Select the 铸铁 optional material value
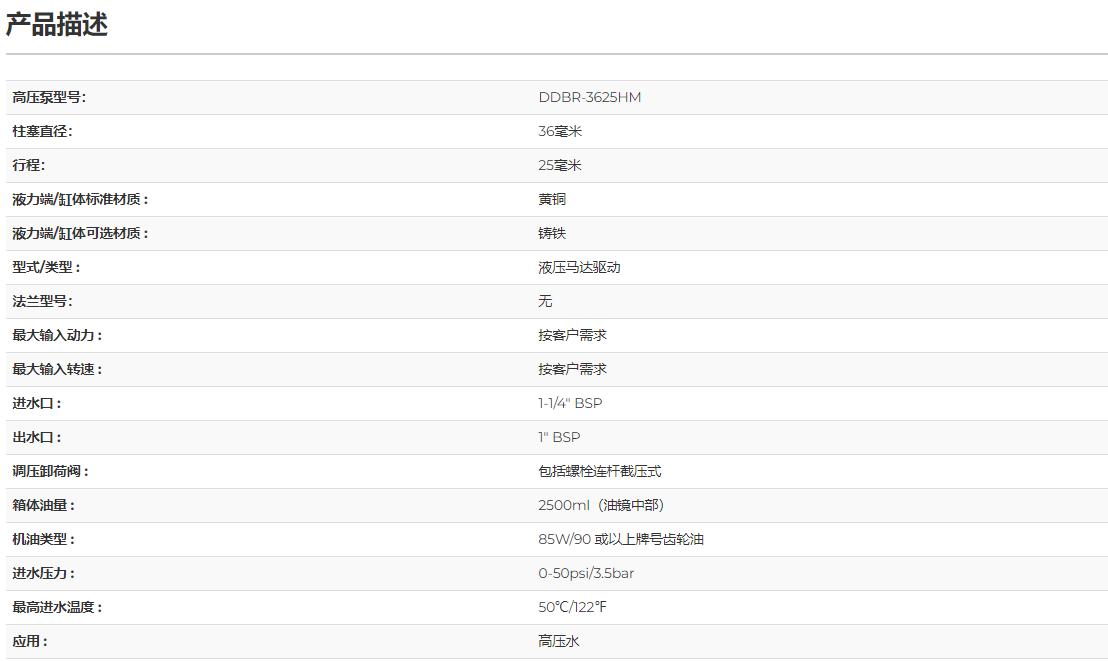Viewport: 1108px width, 661px height. (x=552, y=233)
